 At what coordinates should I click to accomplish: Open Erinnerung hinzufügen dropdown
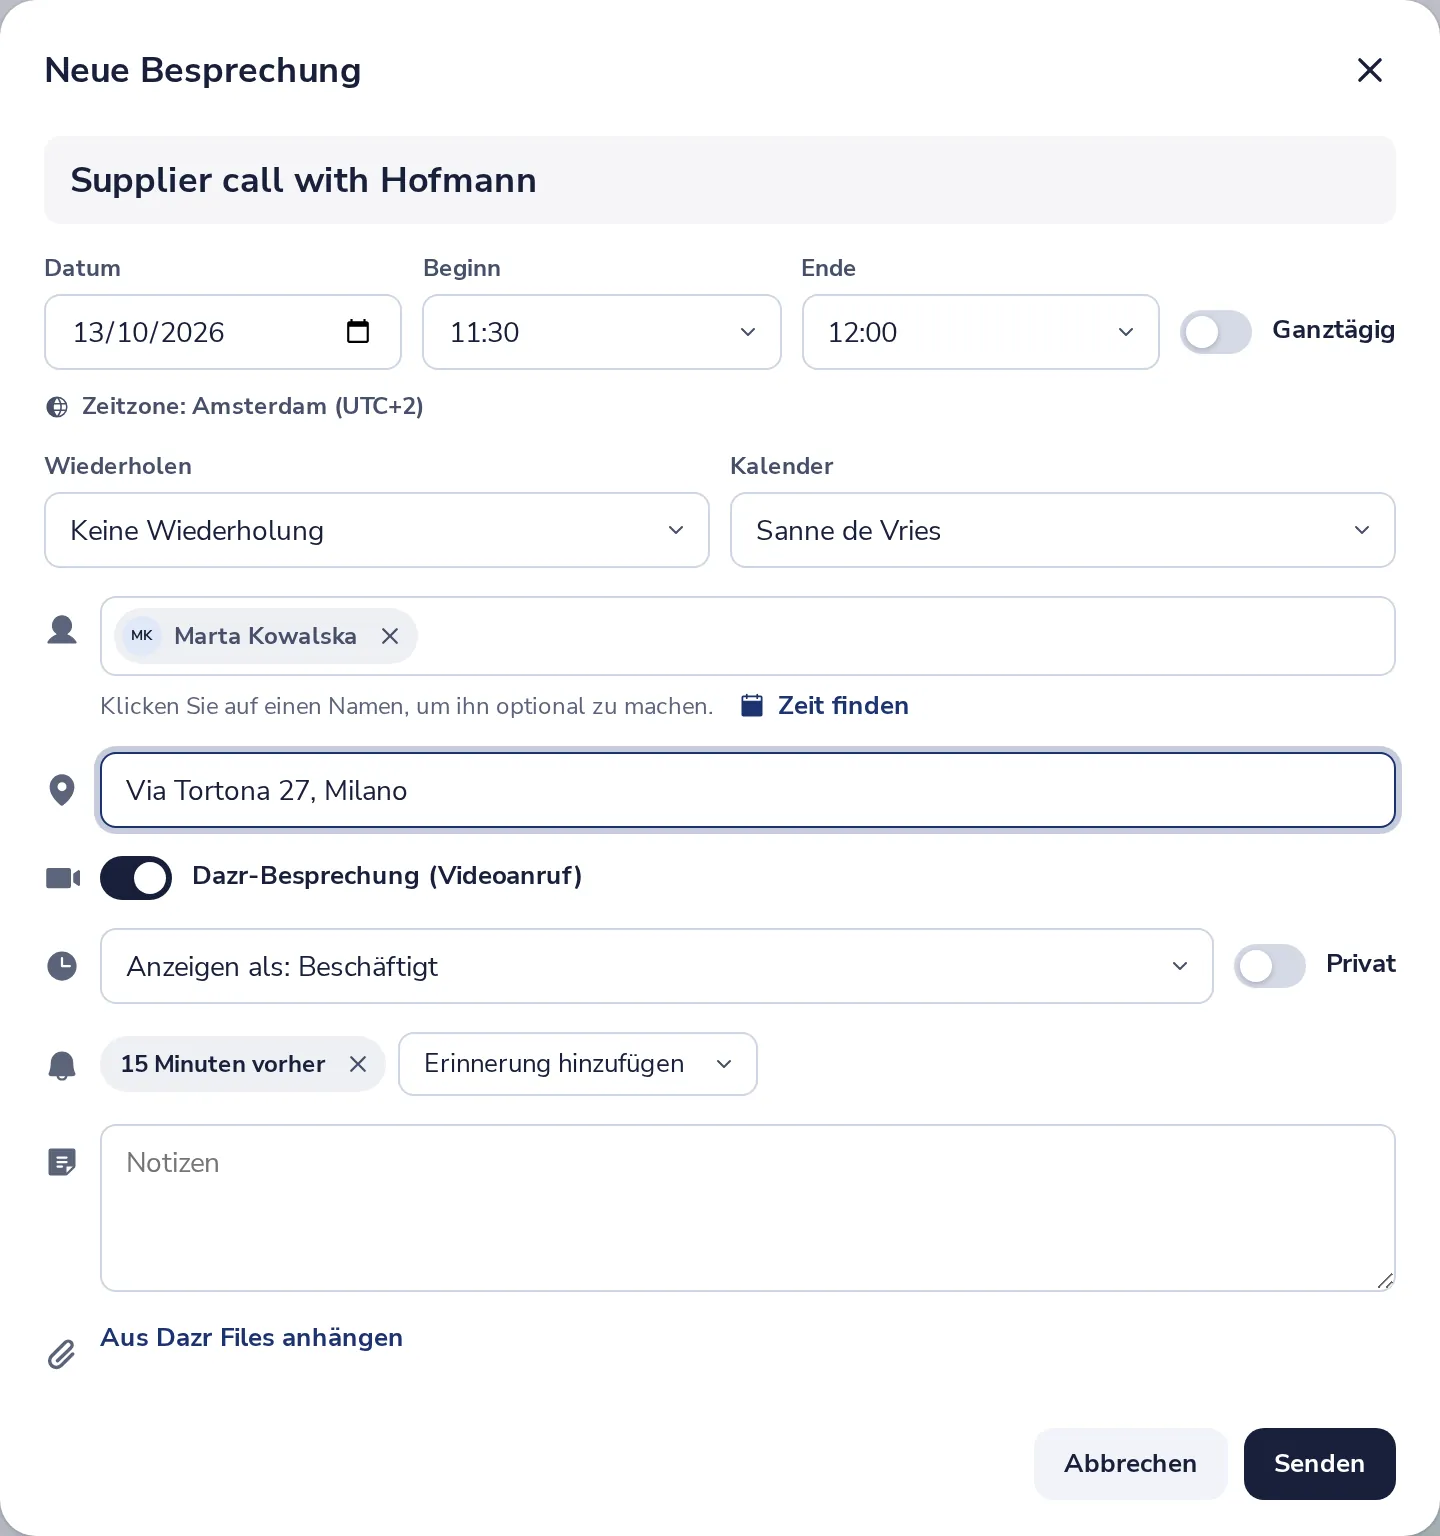578,1064
